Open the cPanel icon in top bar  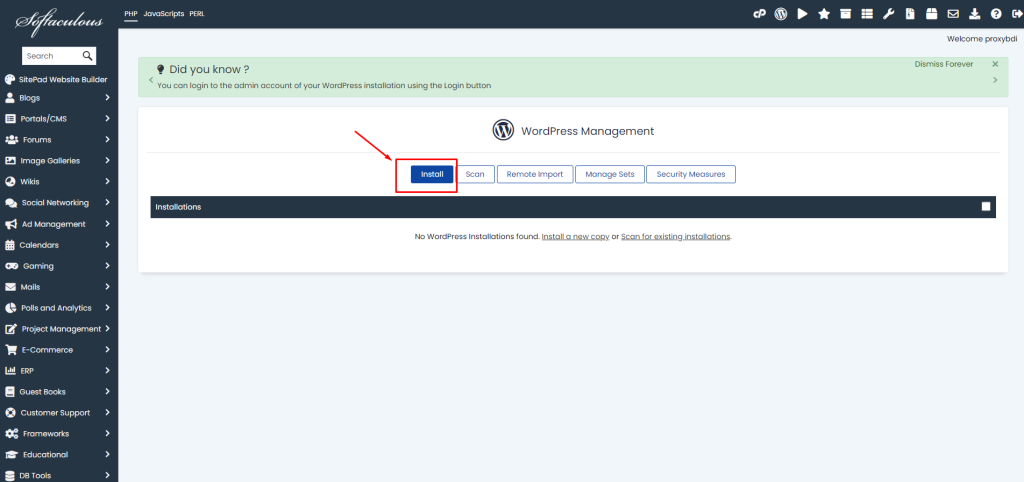(759, 14)
